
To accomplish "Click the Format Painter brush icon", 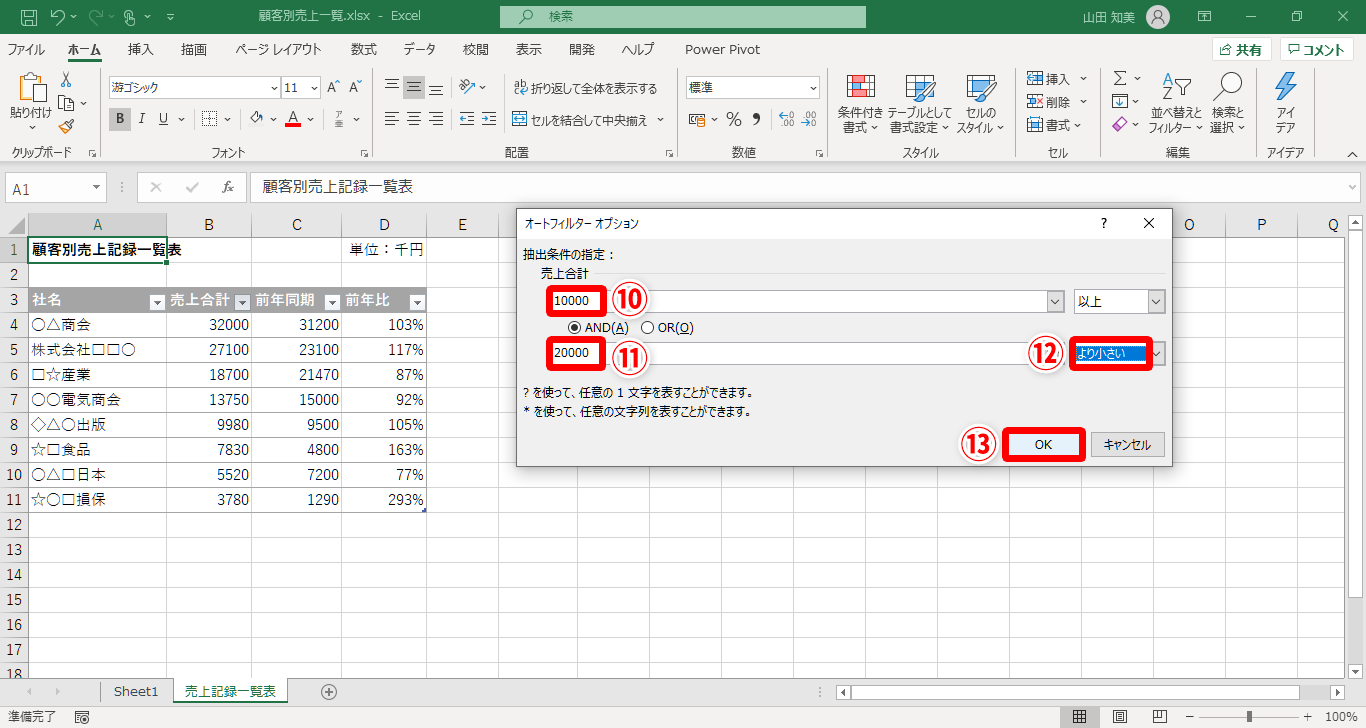I will coord(66,127).
